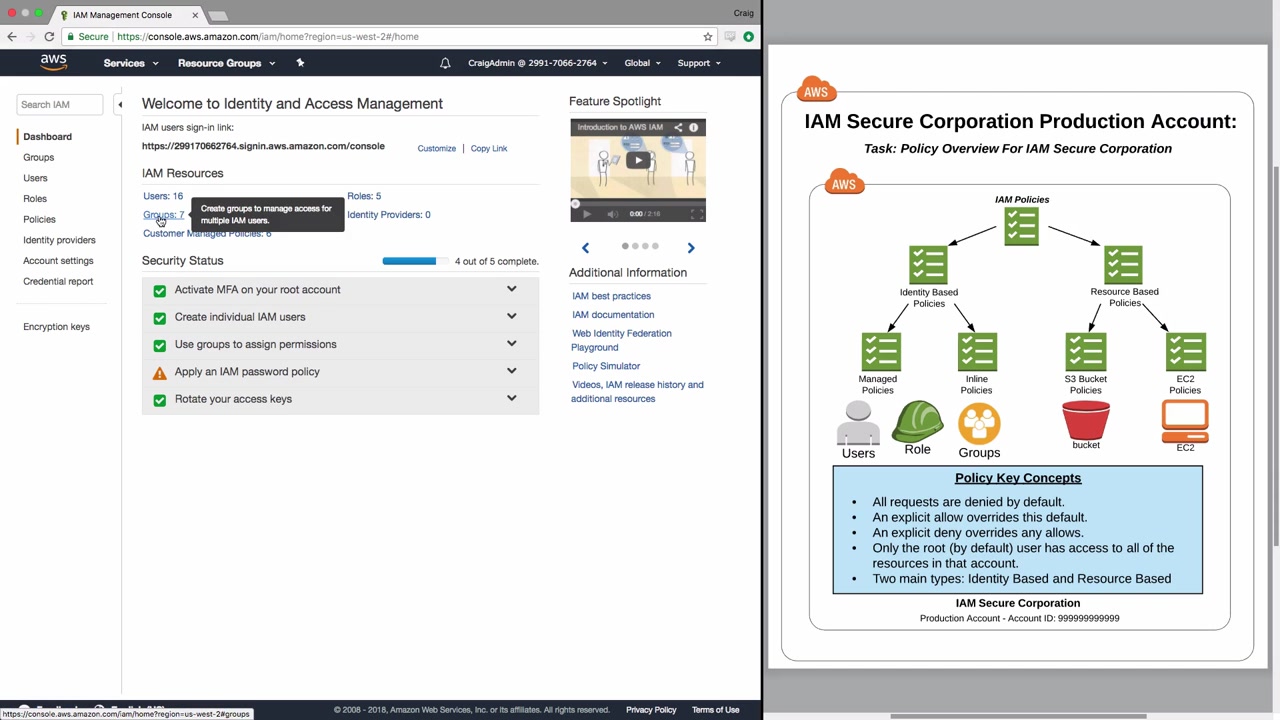Viewport: 1280px width, 720px height.
Task: Open IAM best practices link
Action: click(x=611, y=296)
